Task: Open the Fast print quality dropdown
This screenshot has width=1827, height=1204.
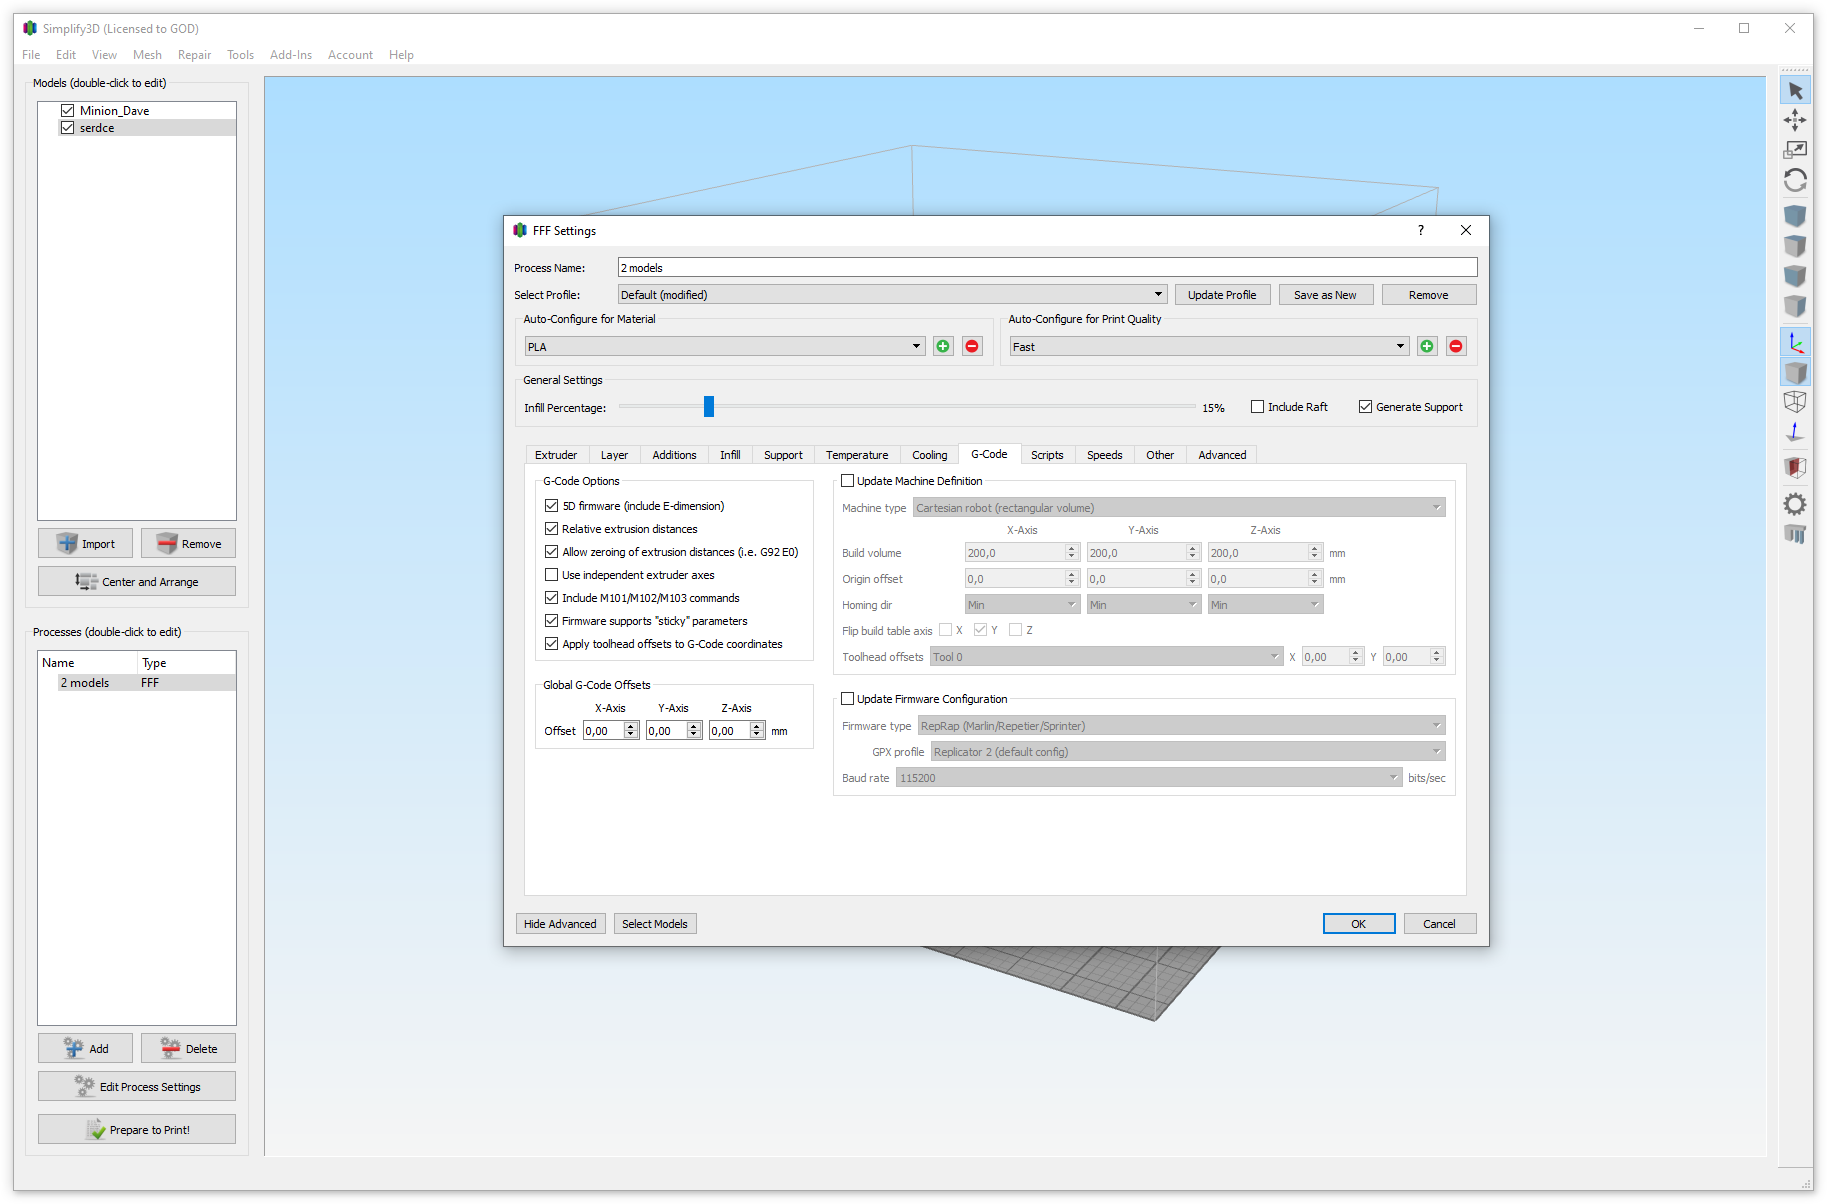Action: pyautogui.click(x=1208, y=346)
